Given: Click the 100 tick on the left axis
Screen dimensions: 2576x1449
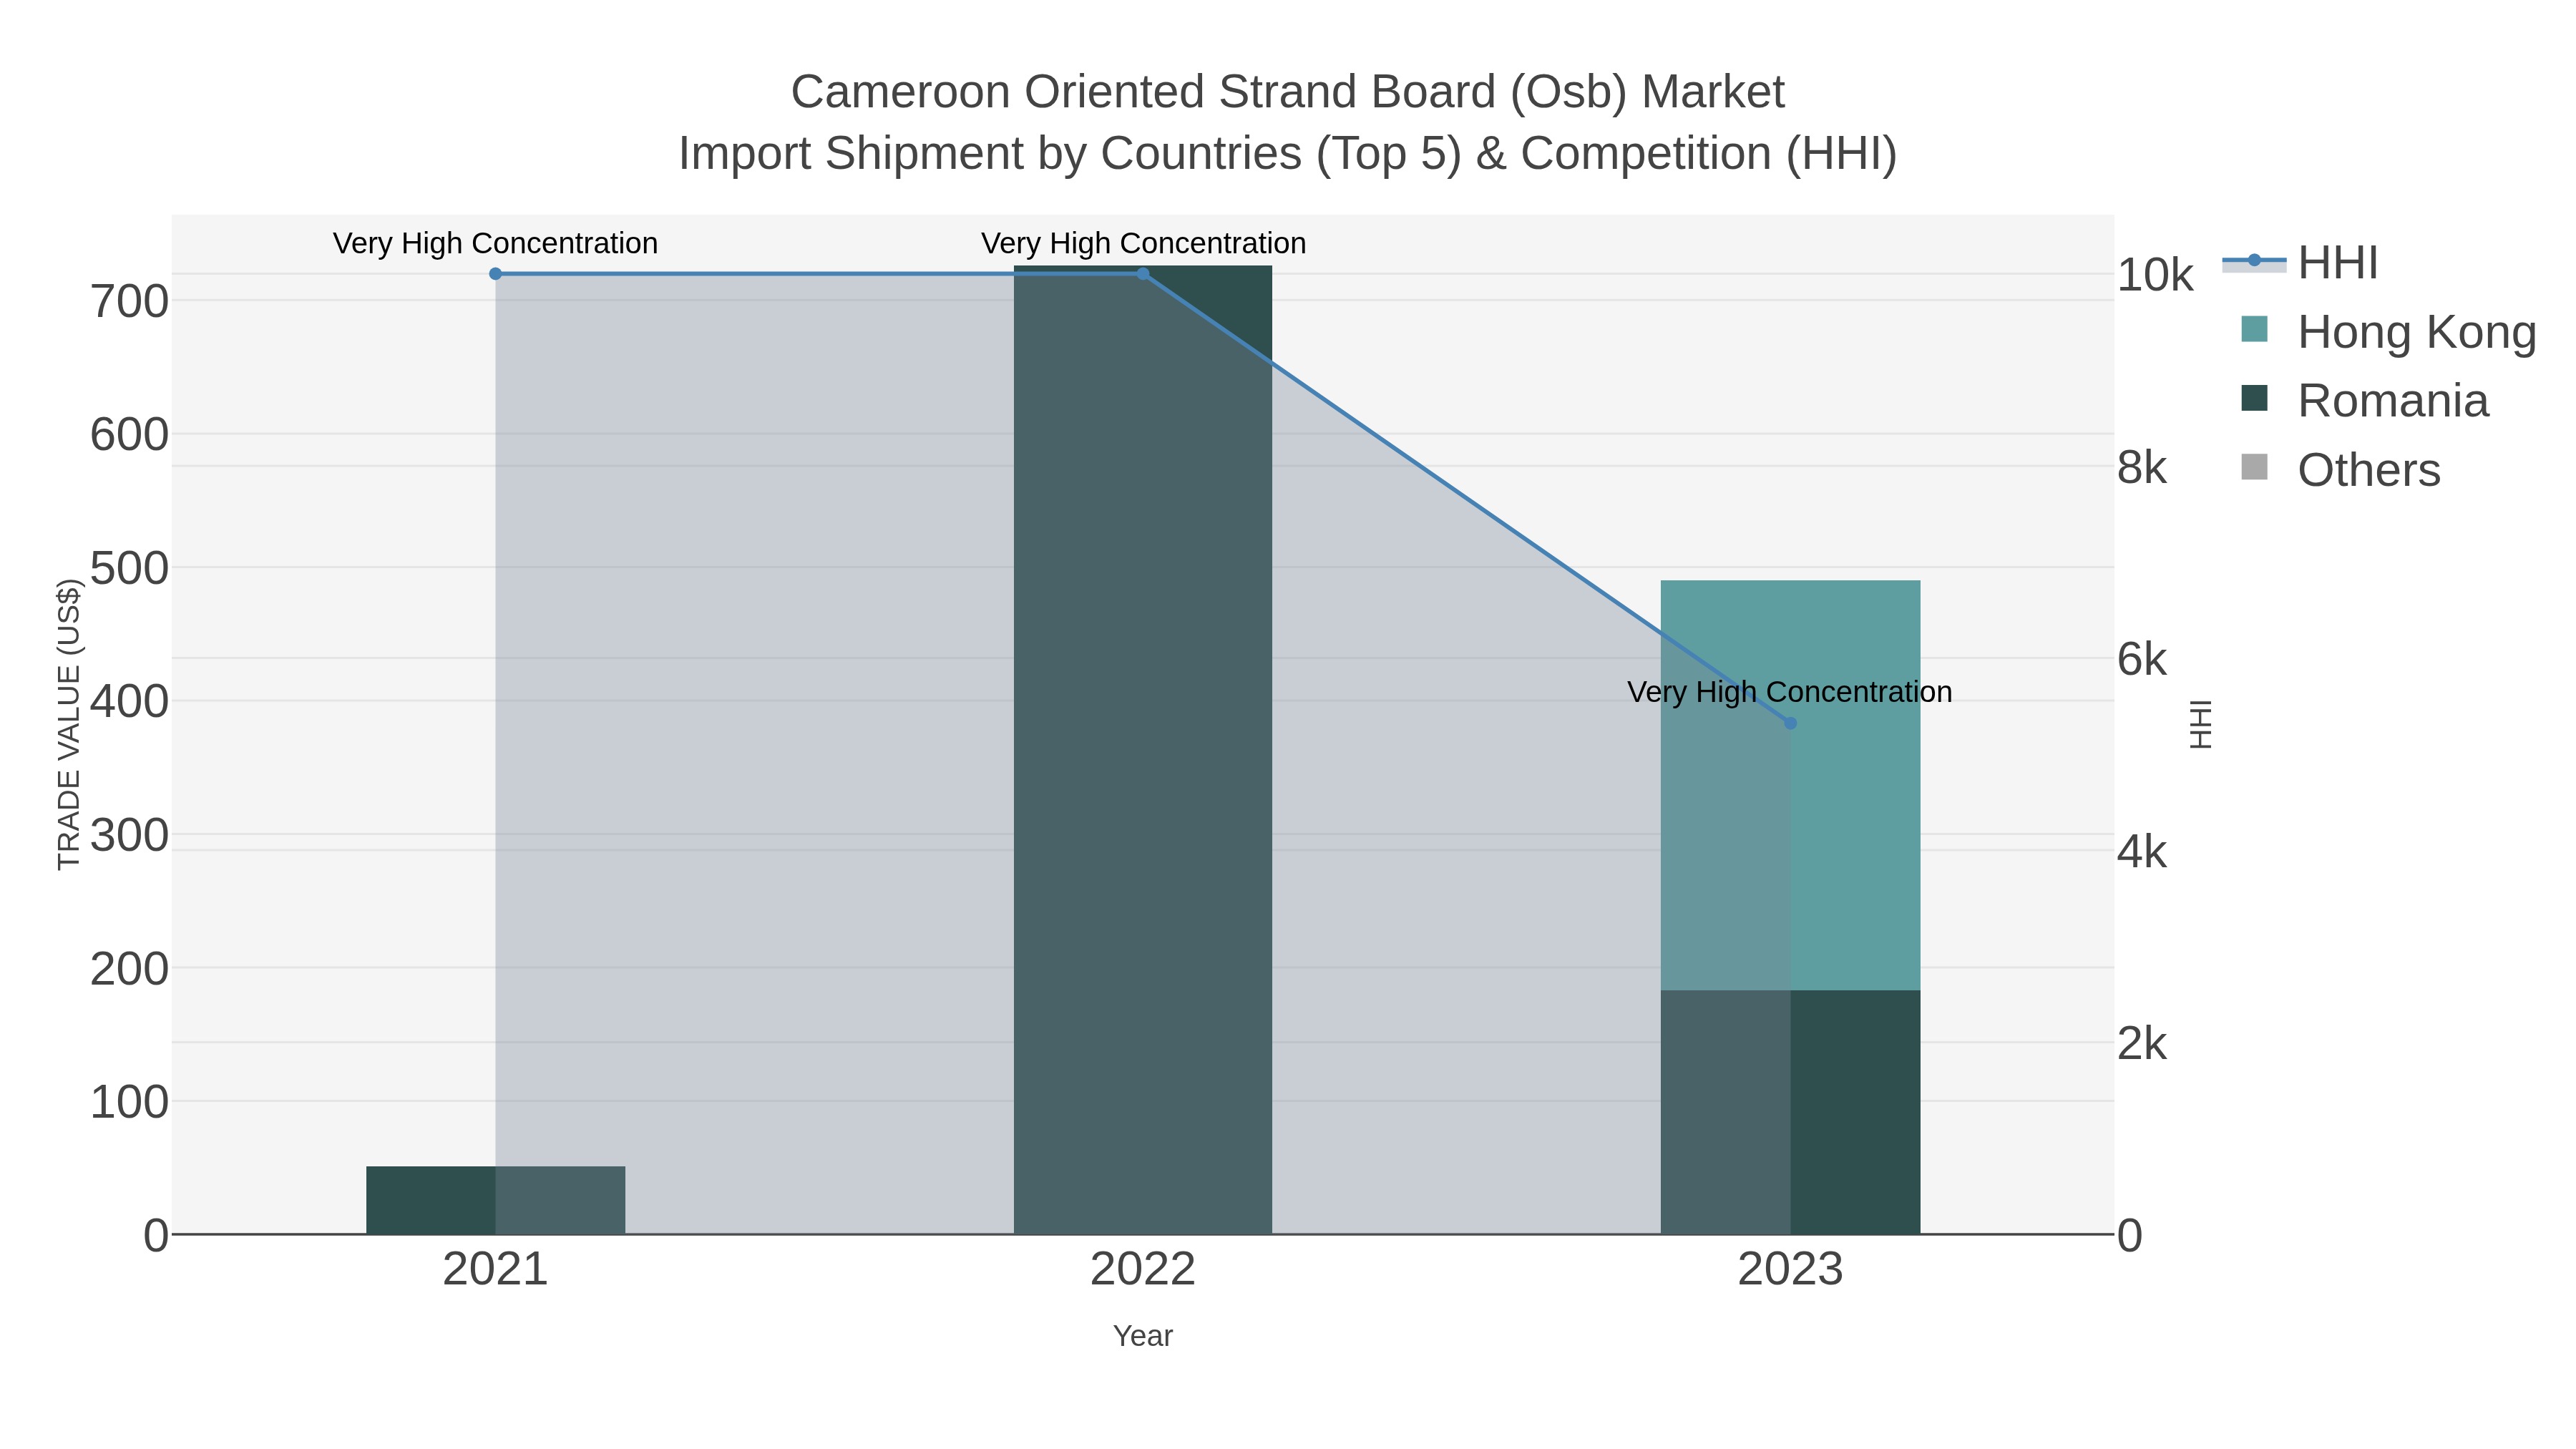Looking at the screenshot, I should coord(129,1102).
